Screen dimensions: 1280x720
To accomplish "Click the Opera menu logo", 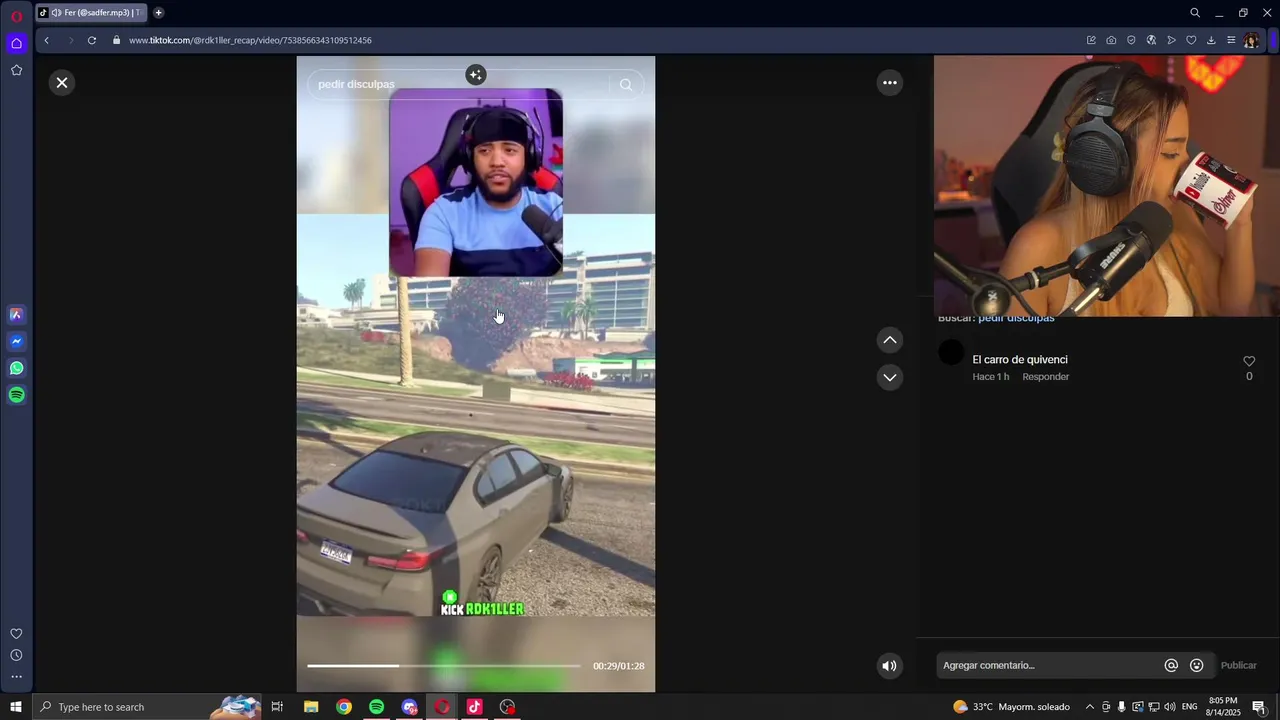I will tap(16, 16).
